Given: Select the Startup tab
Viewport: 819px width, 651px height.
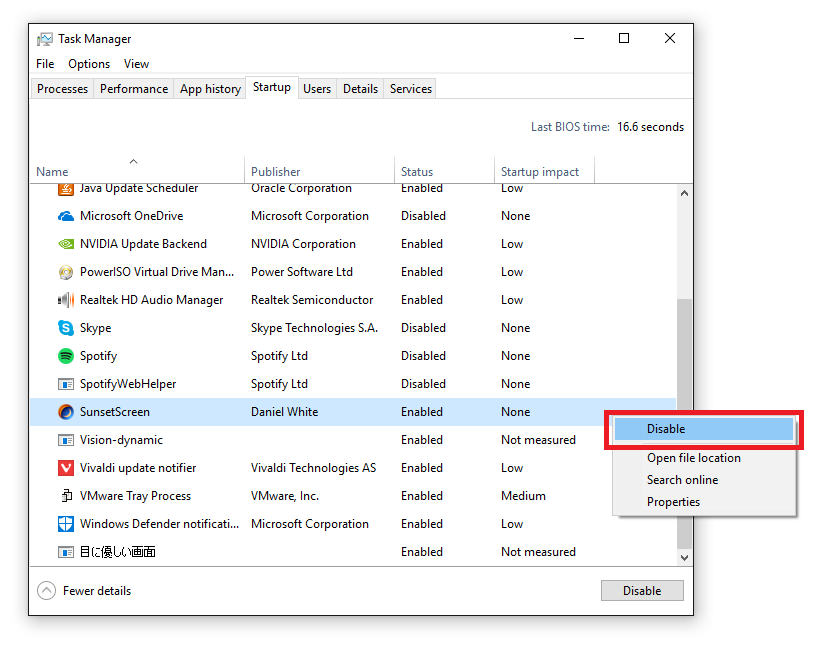Looking at the screenshot, I should tap(272, 87).
